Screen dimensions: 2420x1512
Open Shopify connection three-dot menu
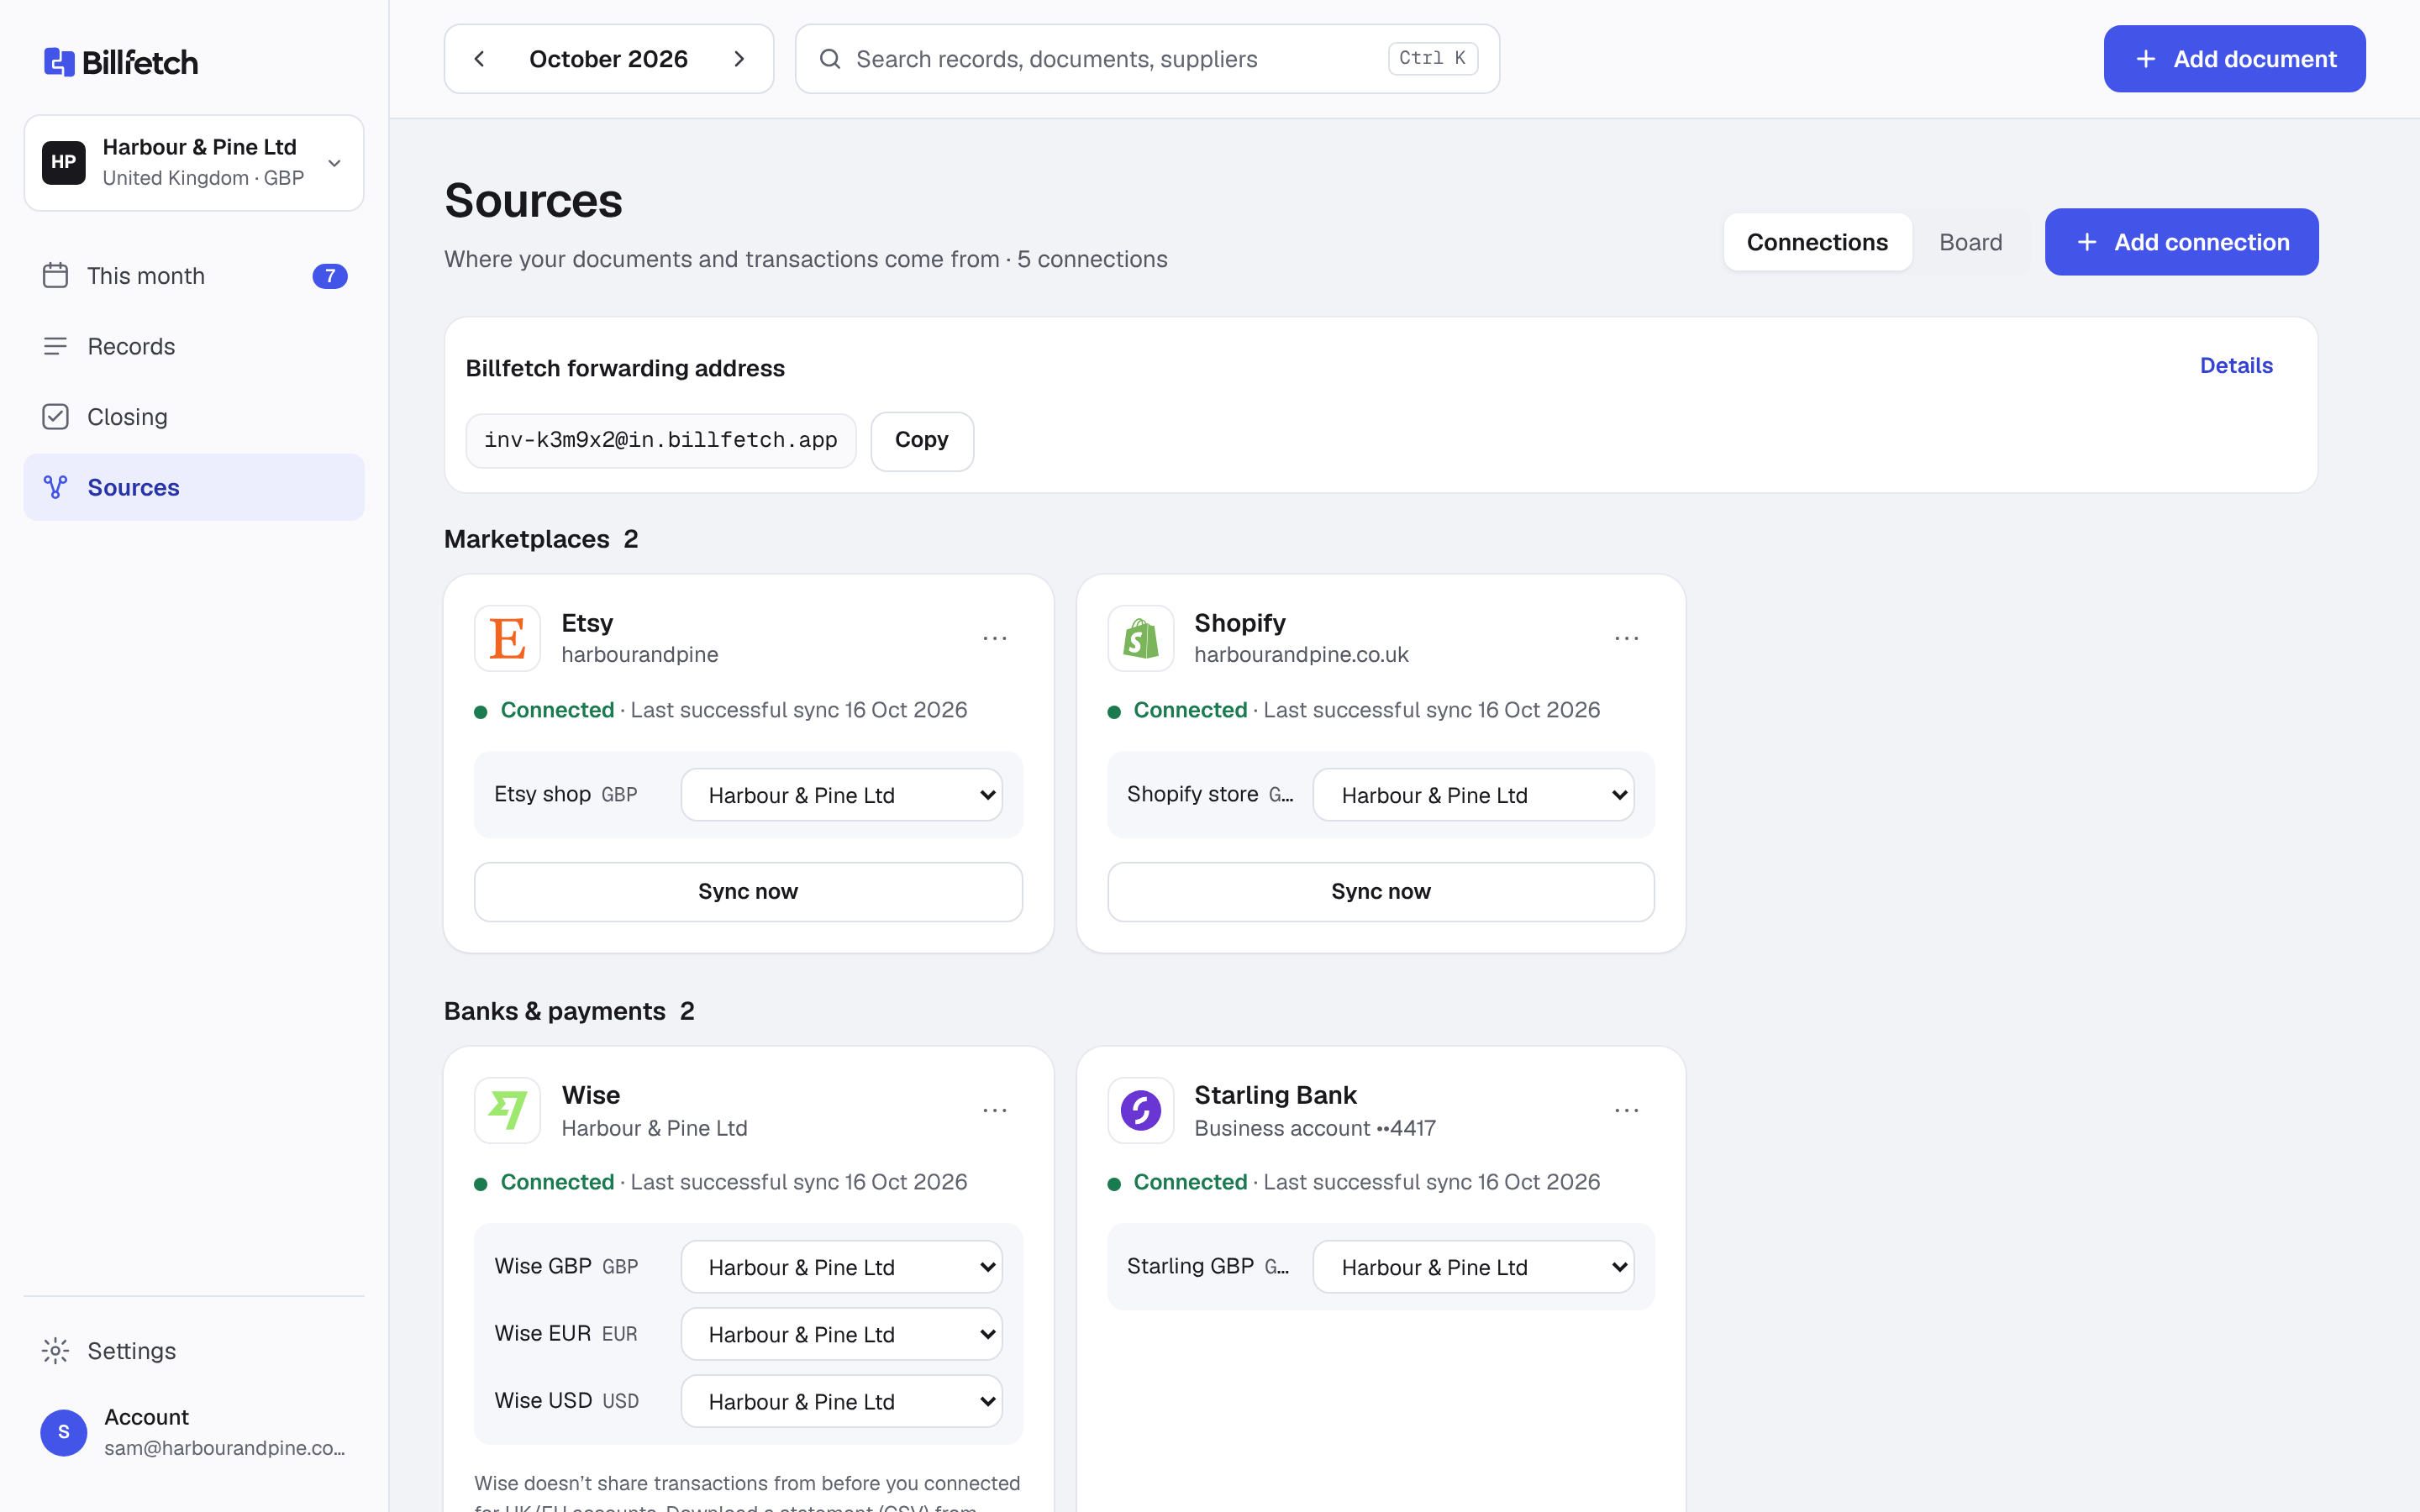[1626, 638]
